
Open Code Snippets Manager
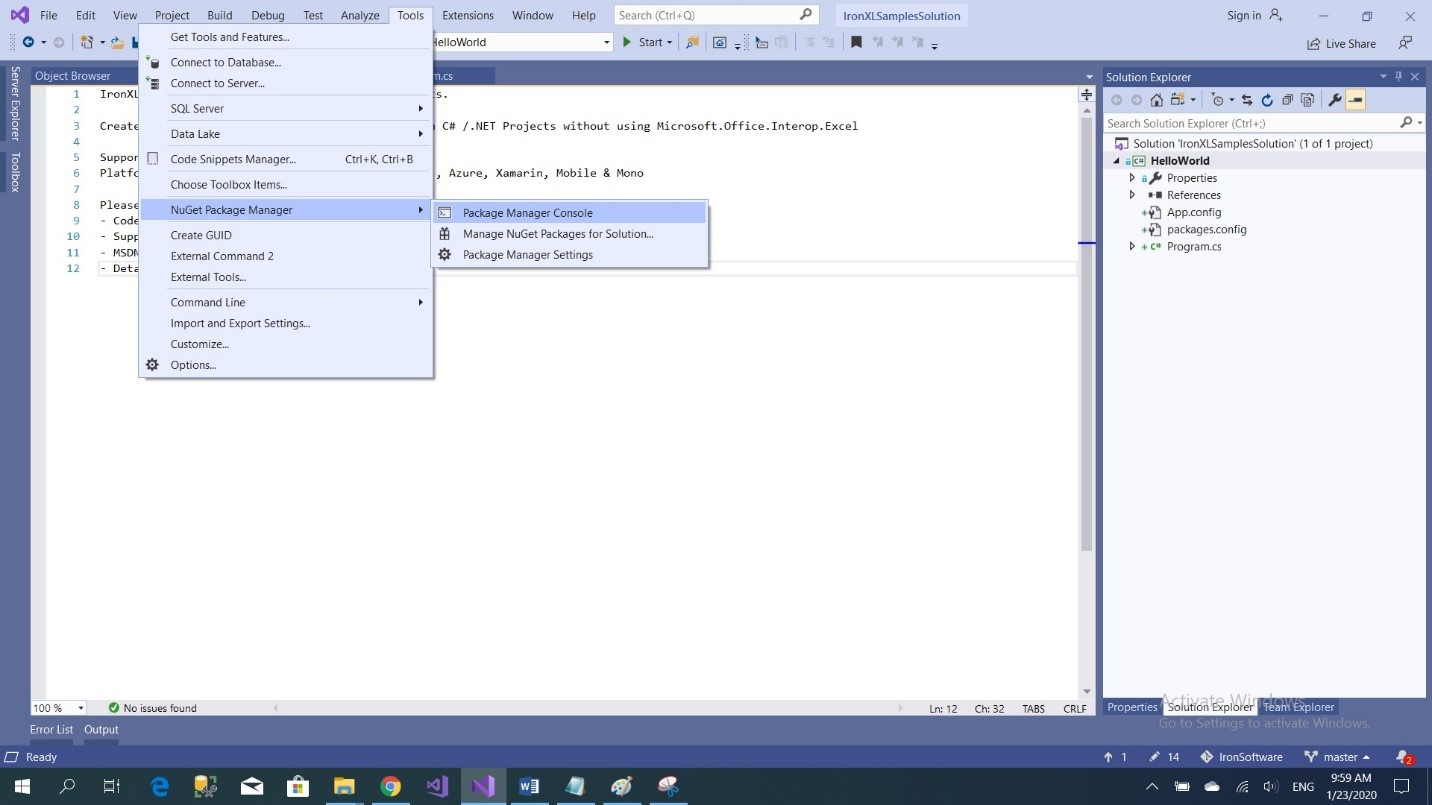tap(286, 159)
